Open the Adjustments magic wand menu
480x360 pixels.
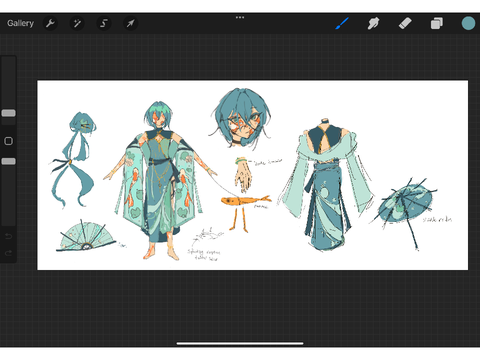pyautogui.click(x=77, y=23)
